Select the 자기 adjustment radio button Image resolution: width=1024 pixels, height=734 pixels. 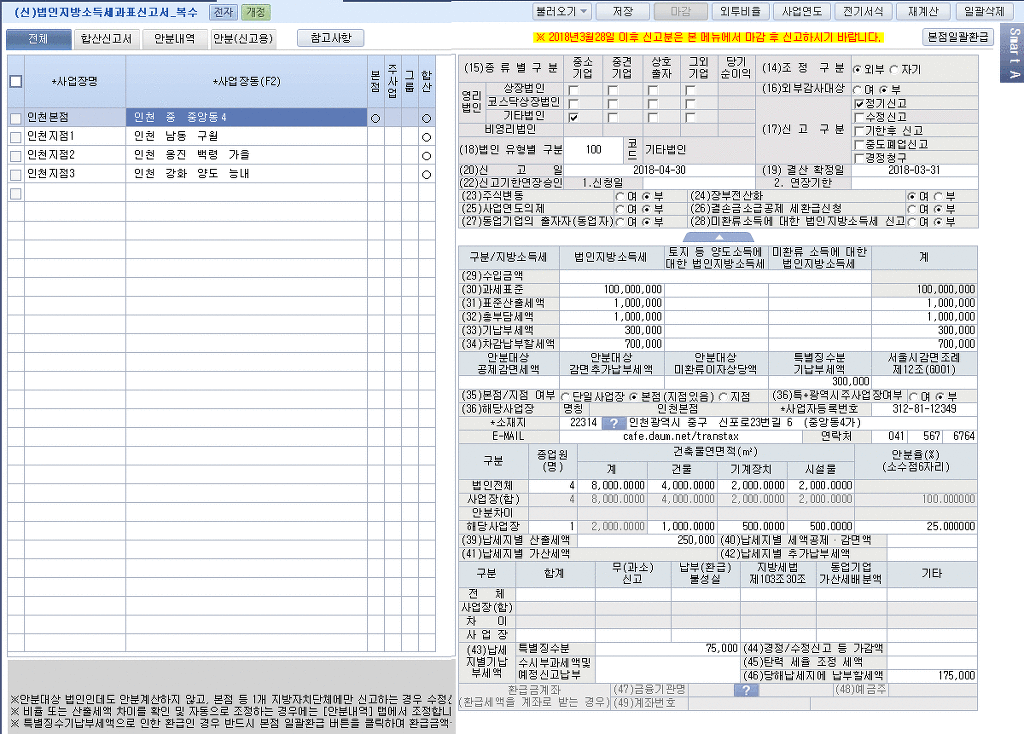895,69
